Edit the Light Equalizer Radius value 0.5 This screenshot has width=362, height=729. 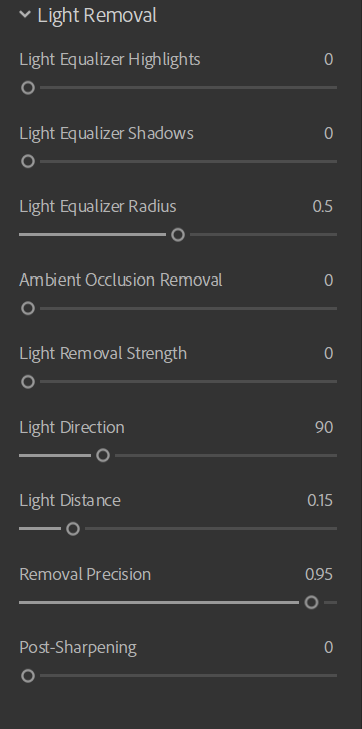pos(323,206)
